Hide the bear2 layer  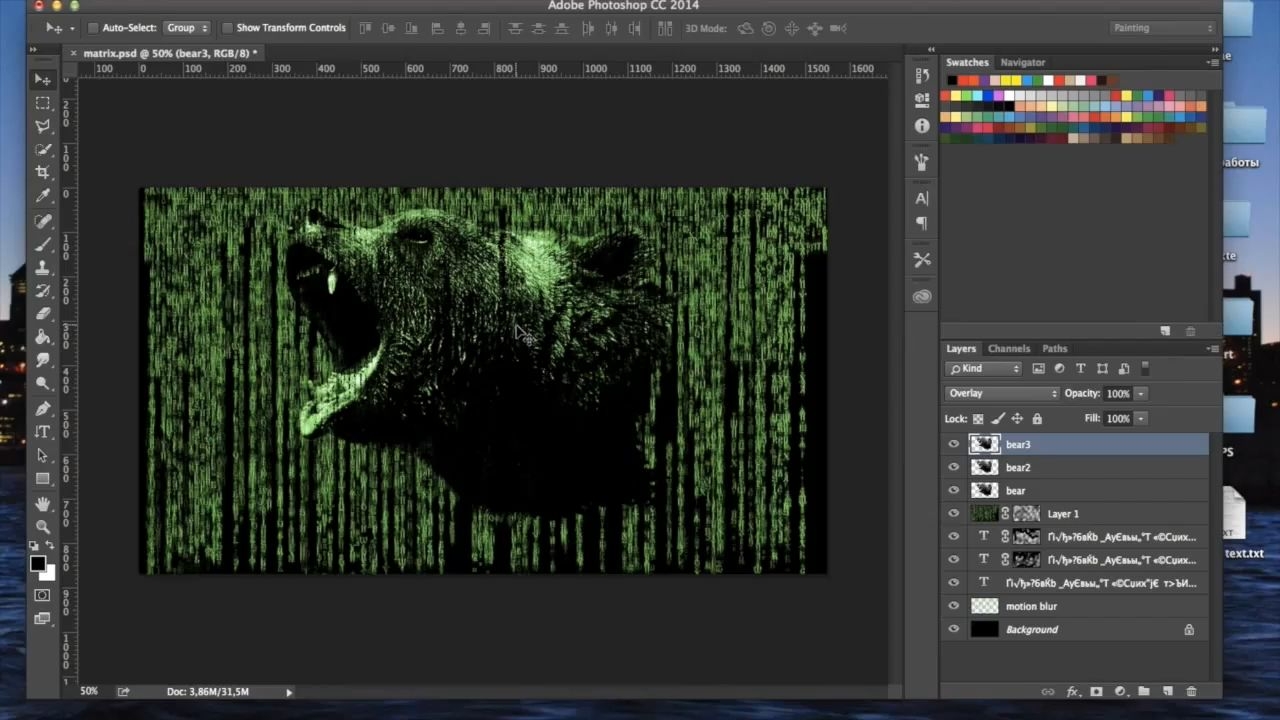953,467
